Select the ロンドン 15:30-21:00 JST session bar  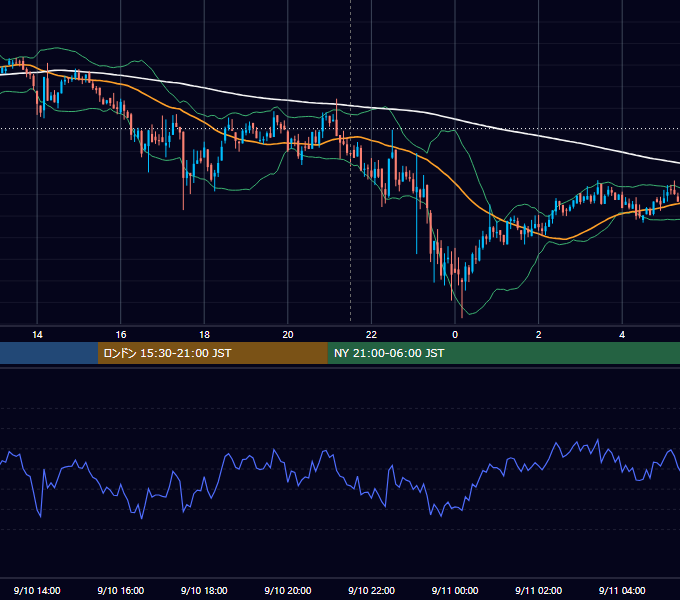[212, 353]
